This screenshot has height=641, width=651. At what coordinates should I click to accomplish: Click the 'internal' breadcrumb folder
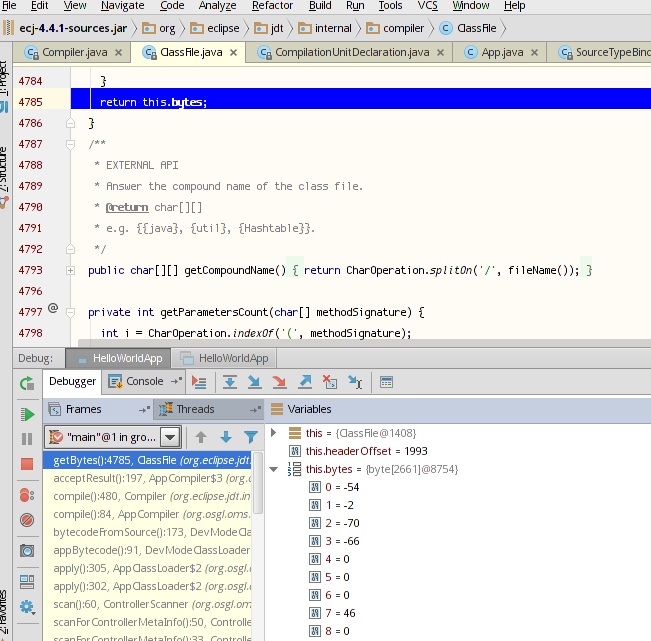(325, 28)
